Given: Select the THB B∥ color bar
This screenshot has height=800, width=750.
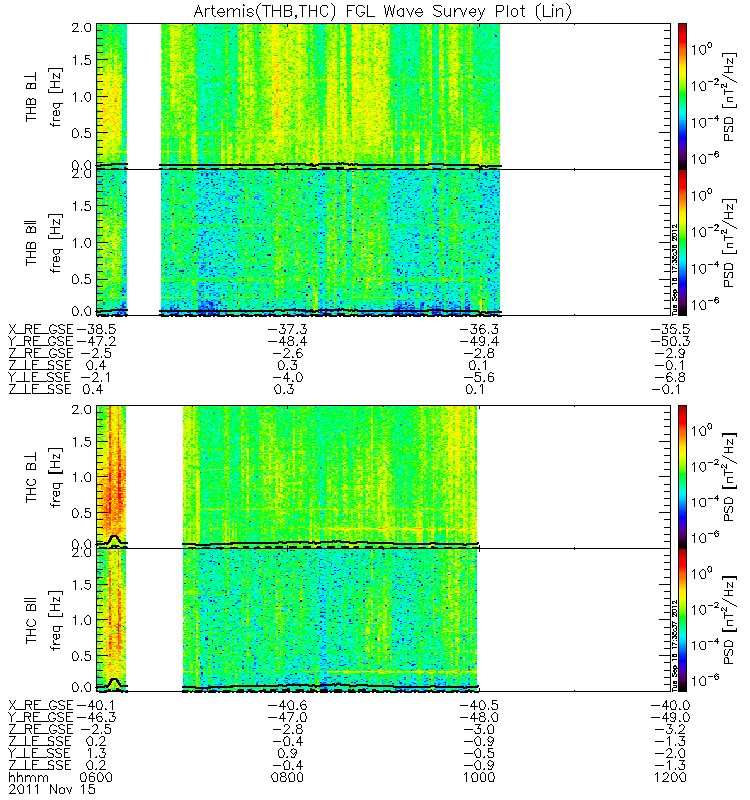Looking at the screenshot, I should pyautogui.click(x=682, y=242).
